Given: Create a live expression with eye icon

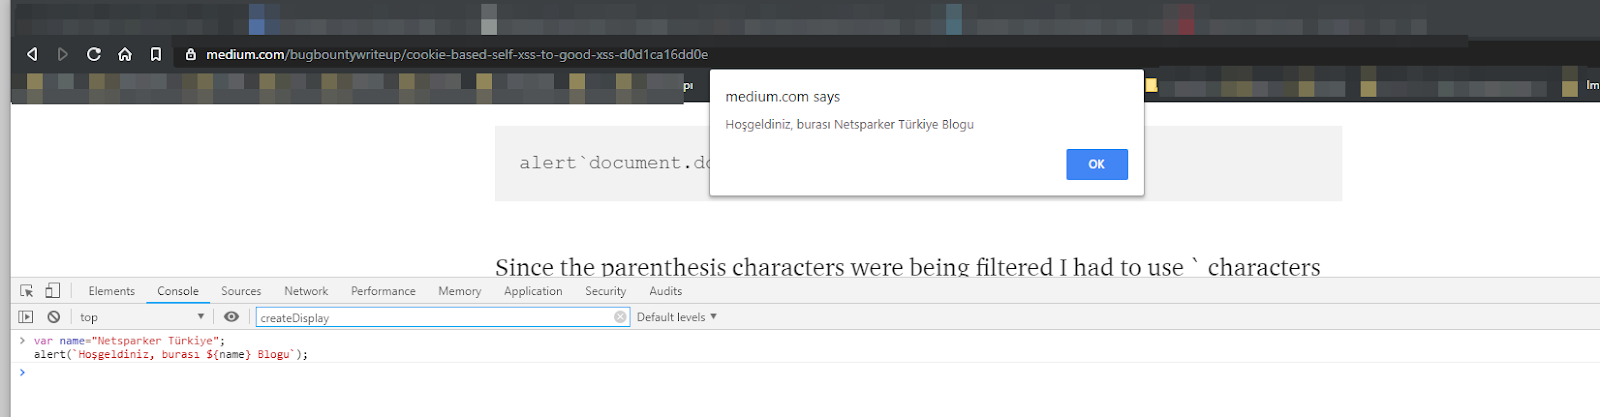Looking at the screenshot, I should (x=231, y=317).
